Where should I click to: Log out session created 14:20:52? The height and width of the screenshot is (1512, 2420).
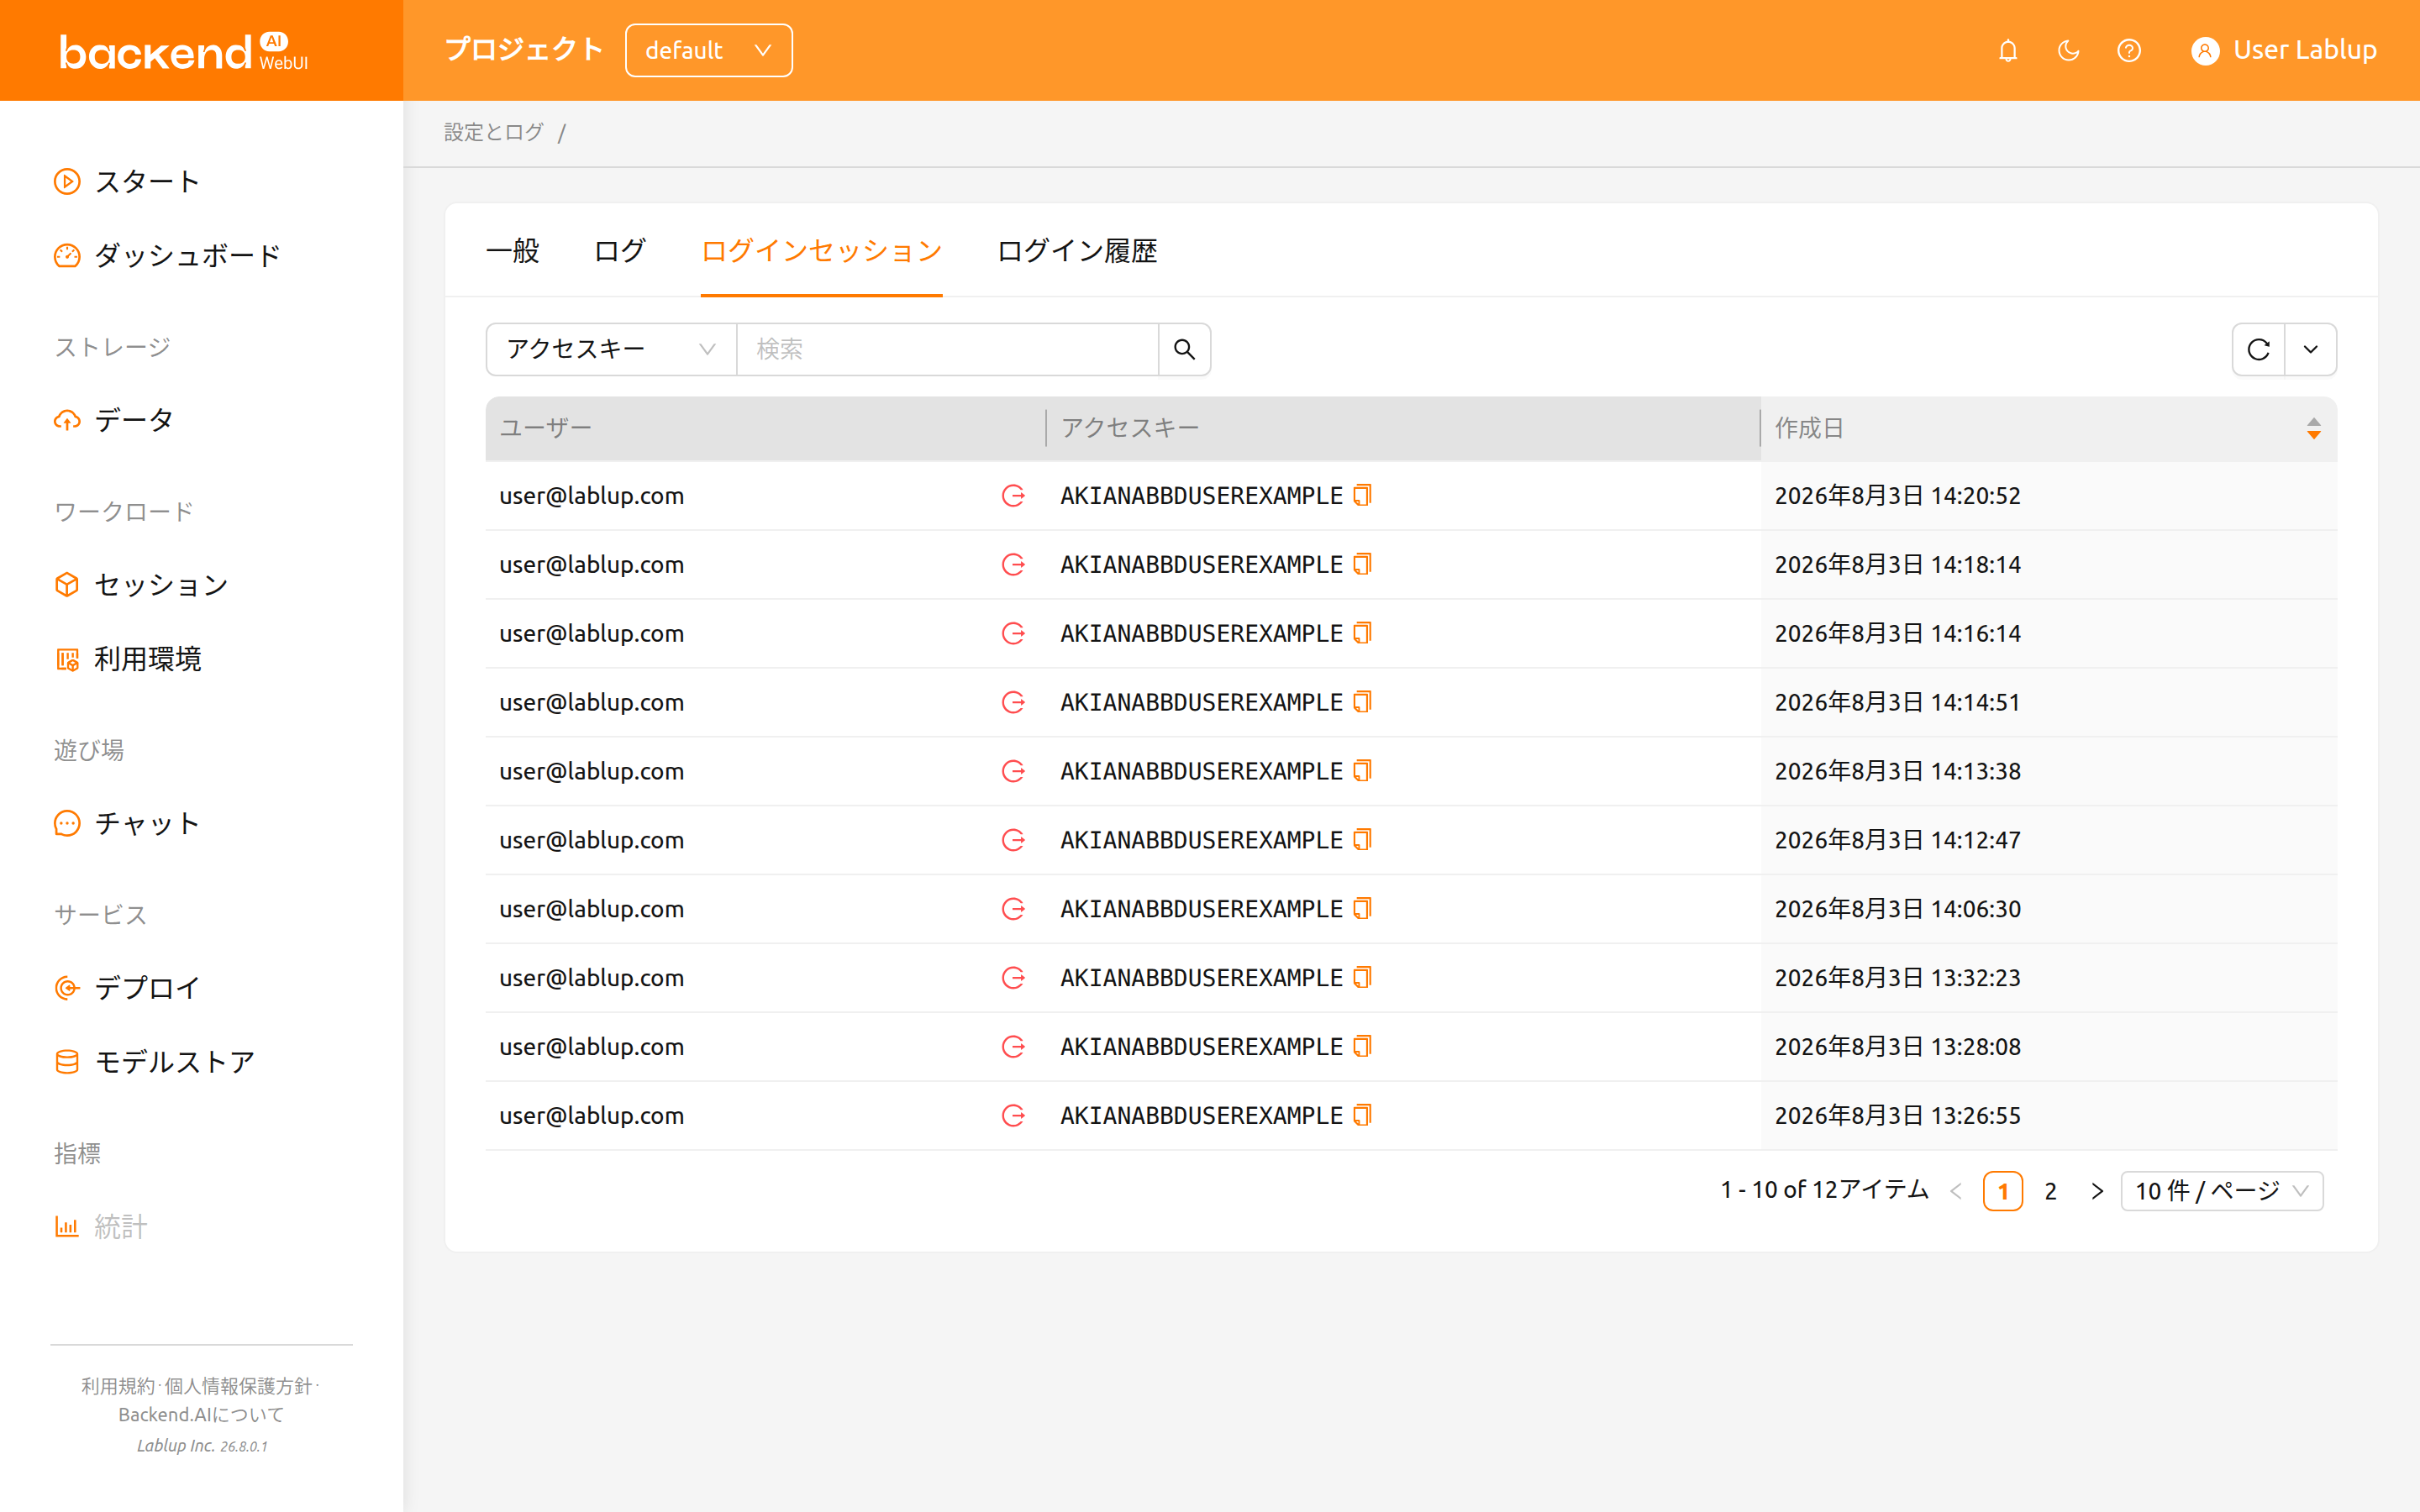pyautogui.click(x=1013, y=495)
